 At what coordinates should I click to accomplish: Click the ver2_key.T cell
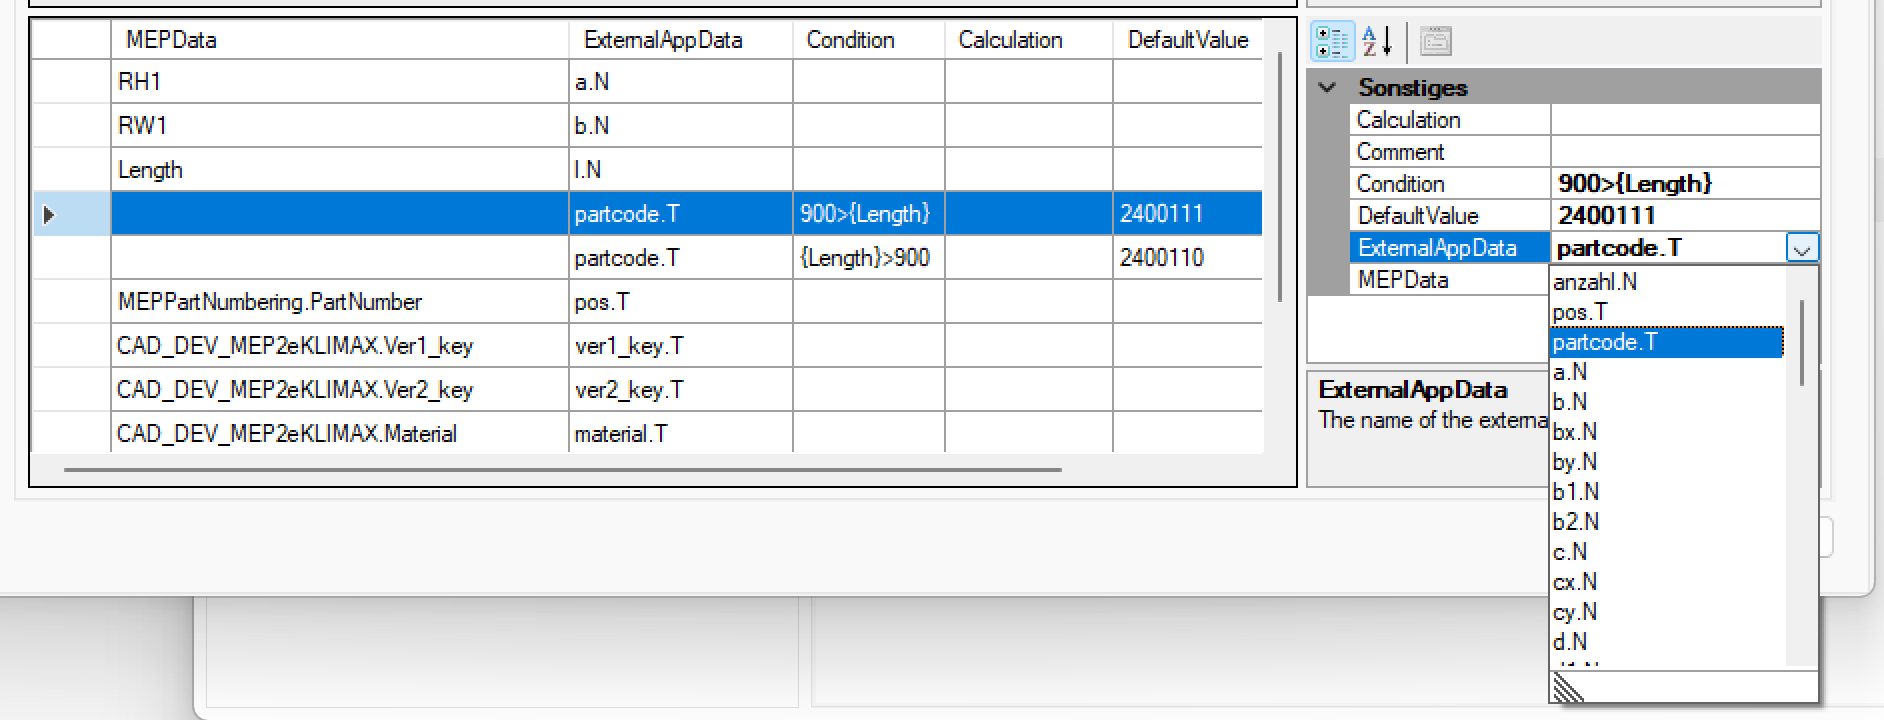(681, 390)
